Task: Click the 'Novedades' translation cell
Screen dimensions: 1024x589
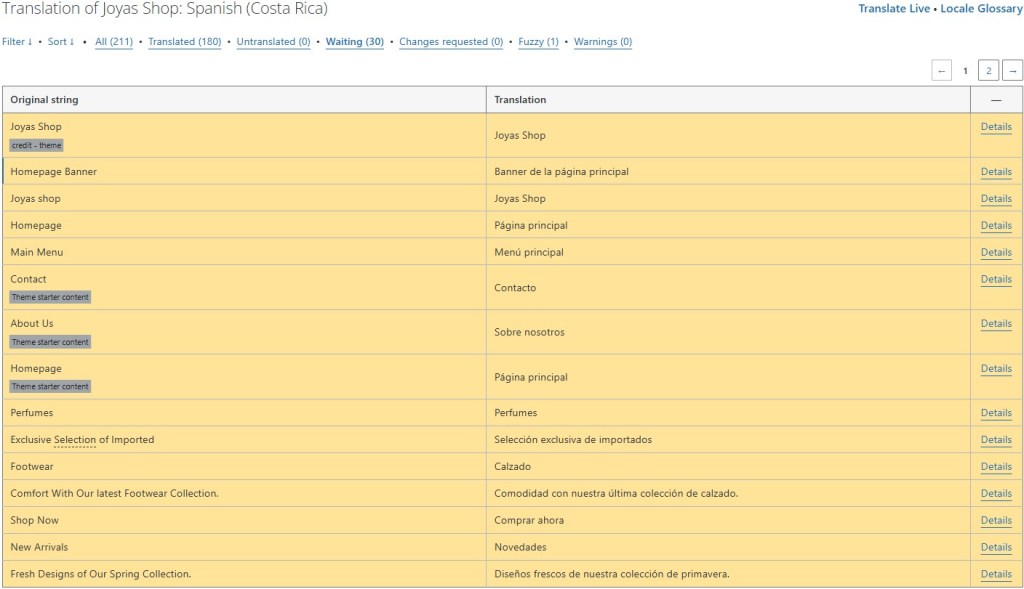Action: pos(519,547)
